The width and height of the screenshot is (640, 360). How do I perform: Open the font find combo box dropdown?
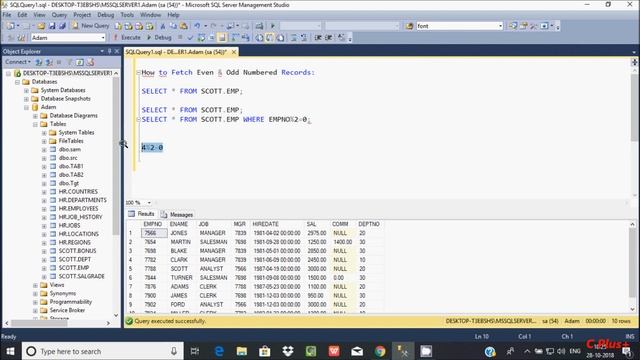click(500, 26)
